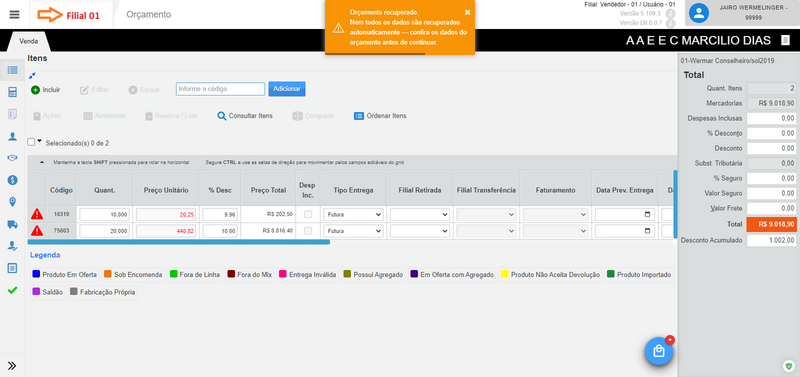Toggle Desp Inc. checkbox for item 16319
The image size is (800, 377).
pos(308,215)
